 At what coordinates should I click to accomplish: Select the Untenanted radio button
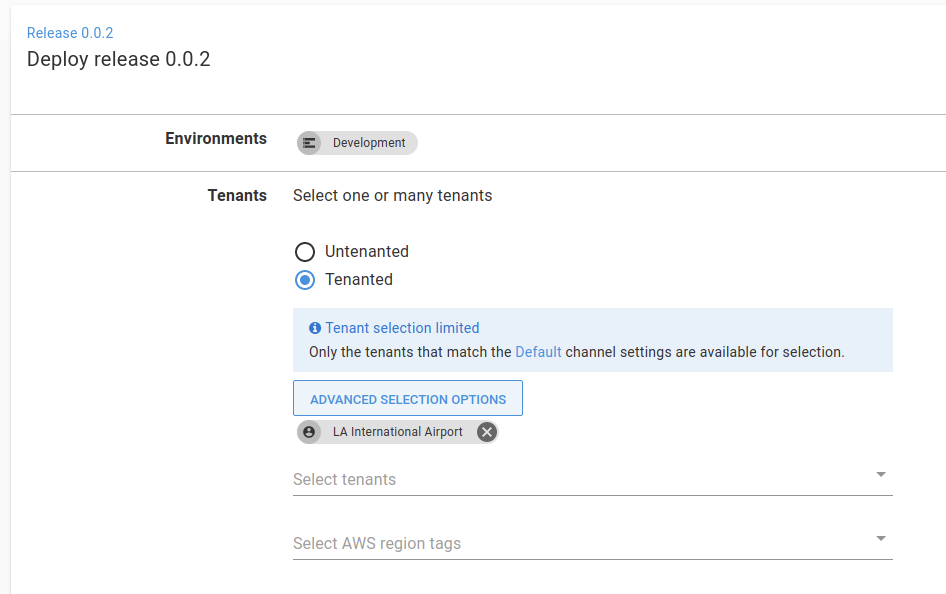point(305,252)
